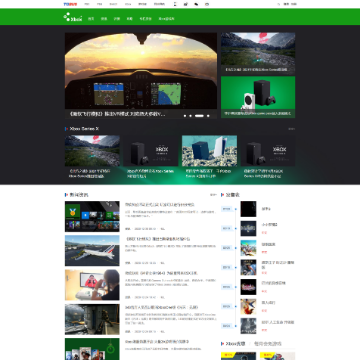Select the last carousel indicator dot
Screen dimensions: 360x360
(208, 116)
